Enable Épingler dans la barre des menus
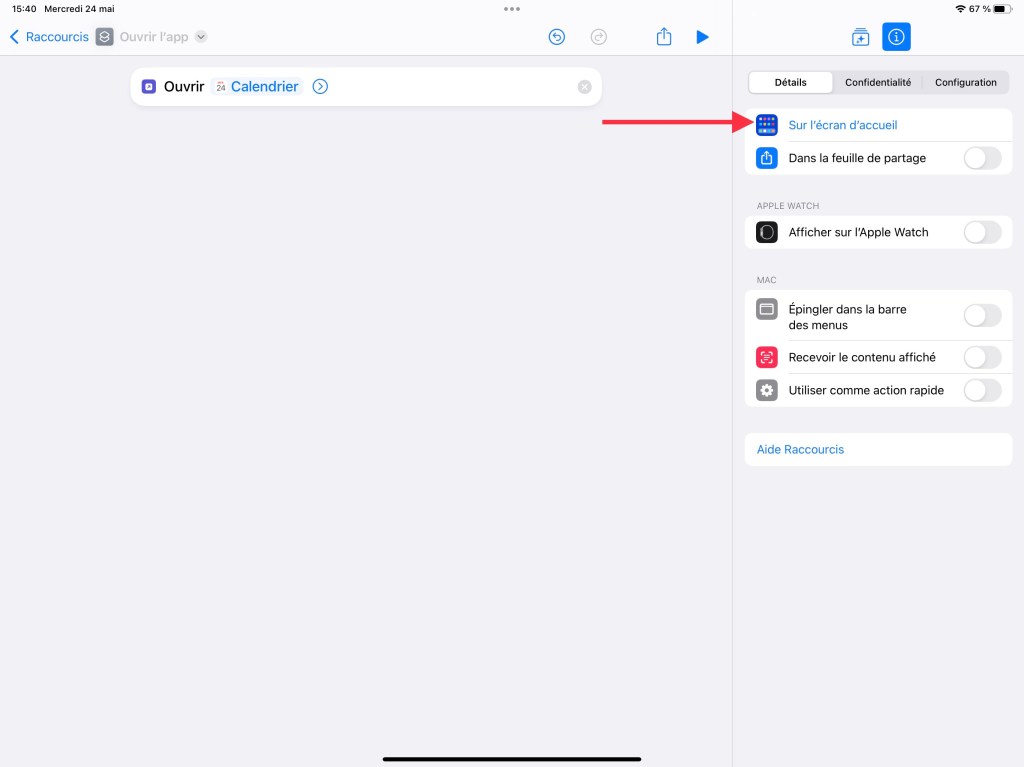 (981, 316)
